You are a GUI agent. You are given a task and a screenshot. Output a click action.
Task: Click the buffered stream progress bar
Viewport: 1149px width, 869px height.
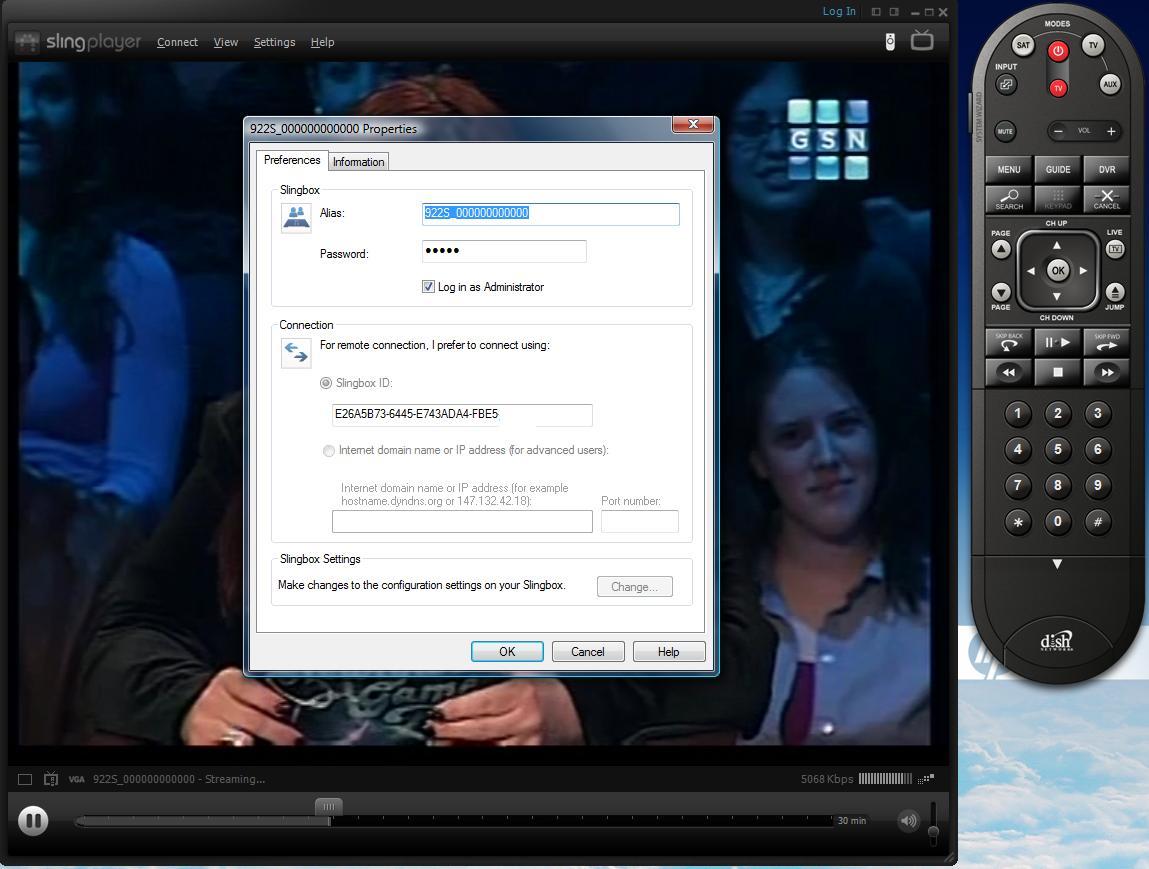[x=204, y=821]
